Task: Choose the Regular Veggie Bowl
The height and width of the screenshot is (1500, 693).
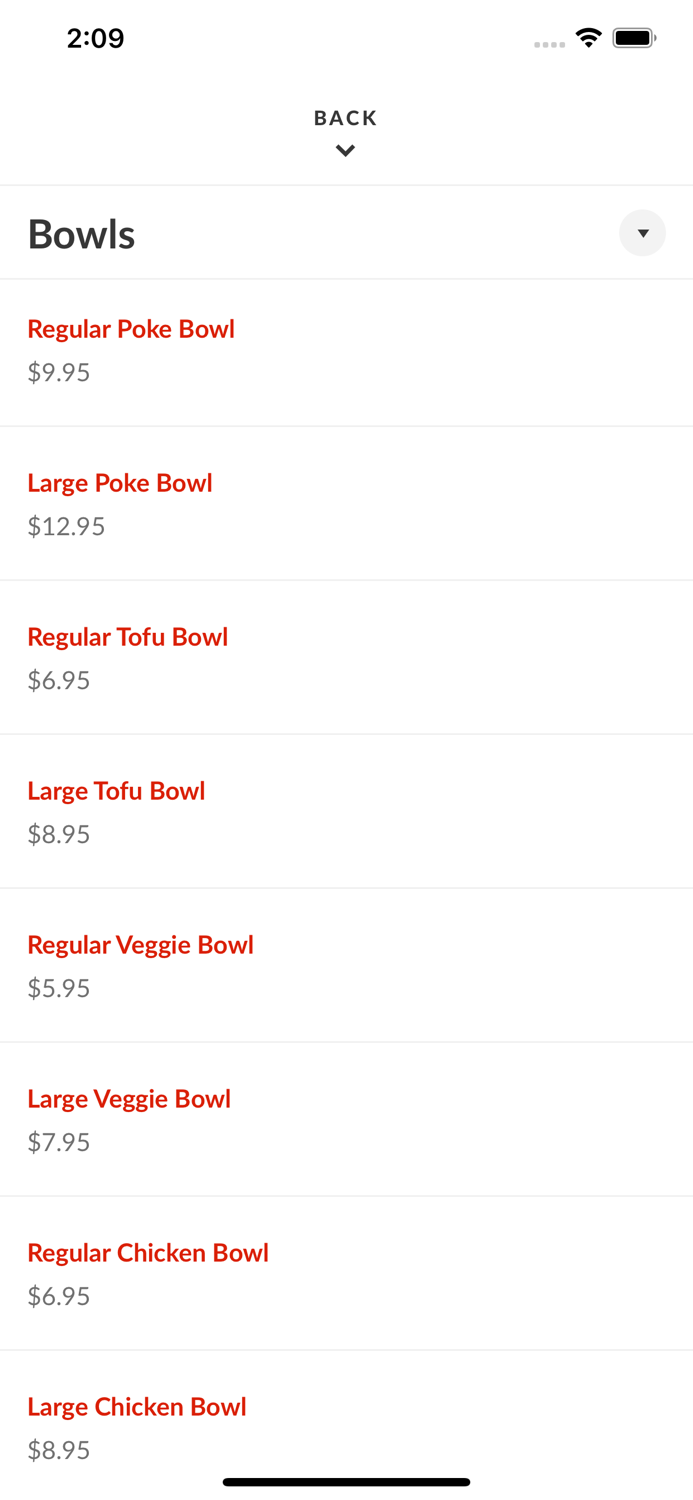Action: click(140, 944)
